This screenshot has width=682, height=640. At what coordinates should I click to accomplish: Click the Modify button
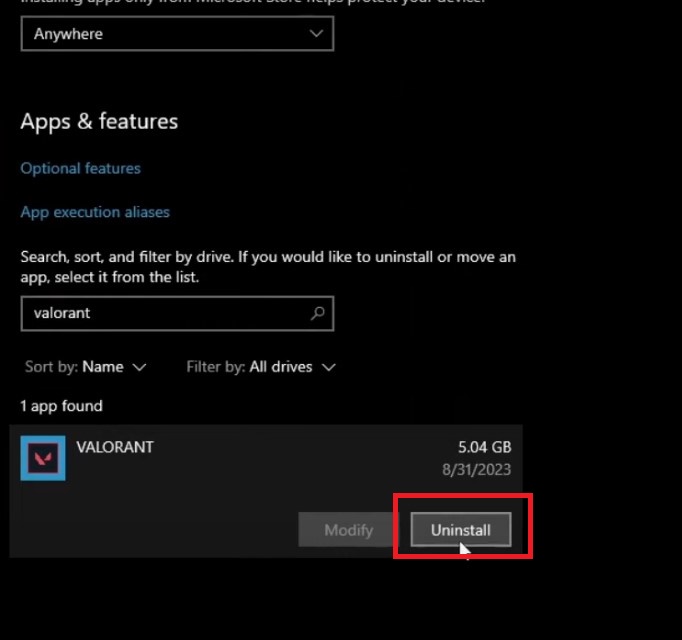pos(349,530)
